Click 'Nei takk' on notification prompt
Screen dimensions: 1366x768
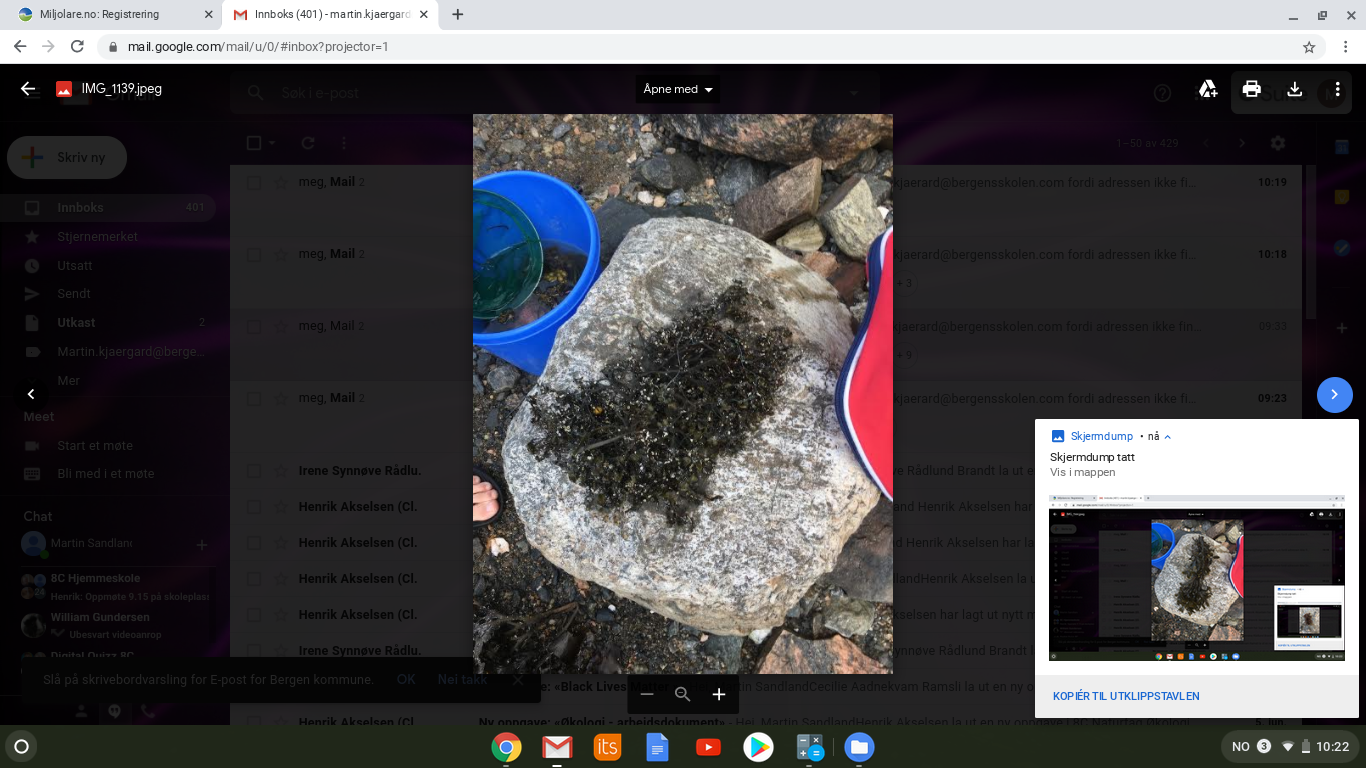coord(462,679)
